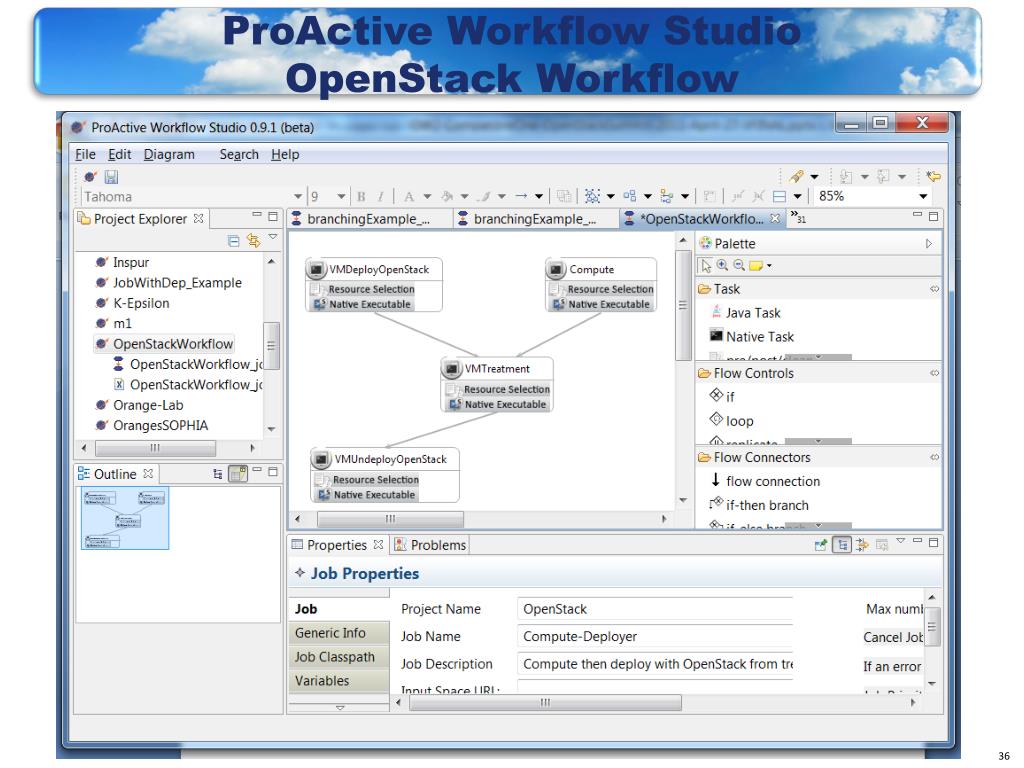
Task: Click the Job Name field (Compute-Deployer)
Action: tap(655, 637)
